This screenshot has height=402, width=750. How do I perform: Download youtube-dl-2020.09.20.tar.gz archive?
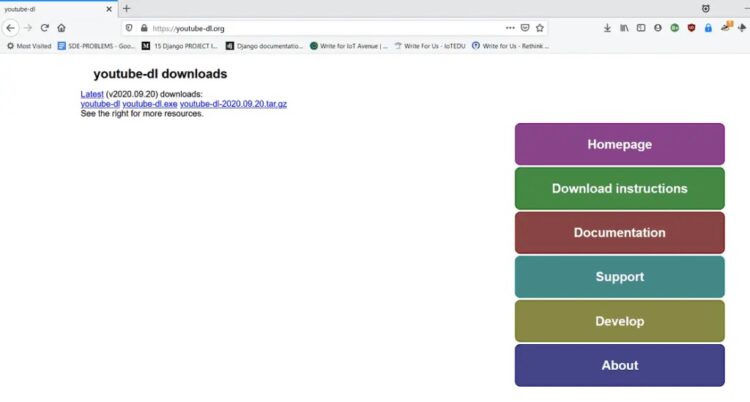[x=233, y=104]
